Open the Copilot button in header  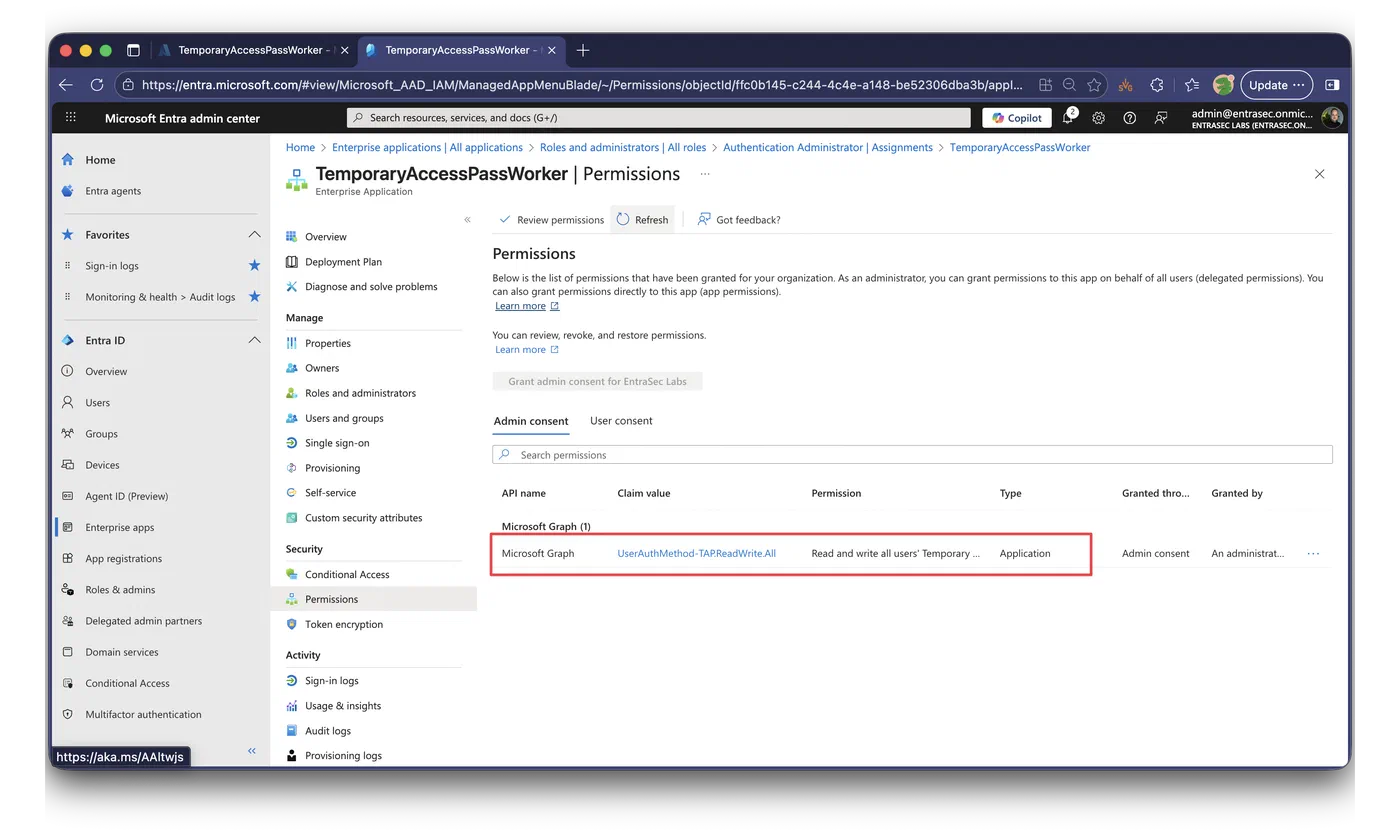tap(1017, 118)
